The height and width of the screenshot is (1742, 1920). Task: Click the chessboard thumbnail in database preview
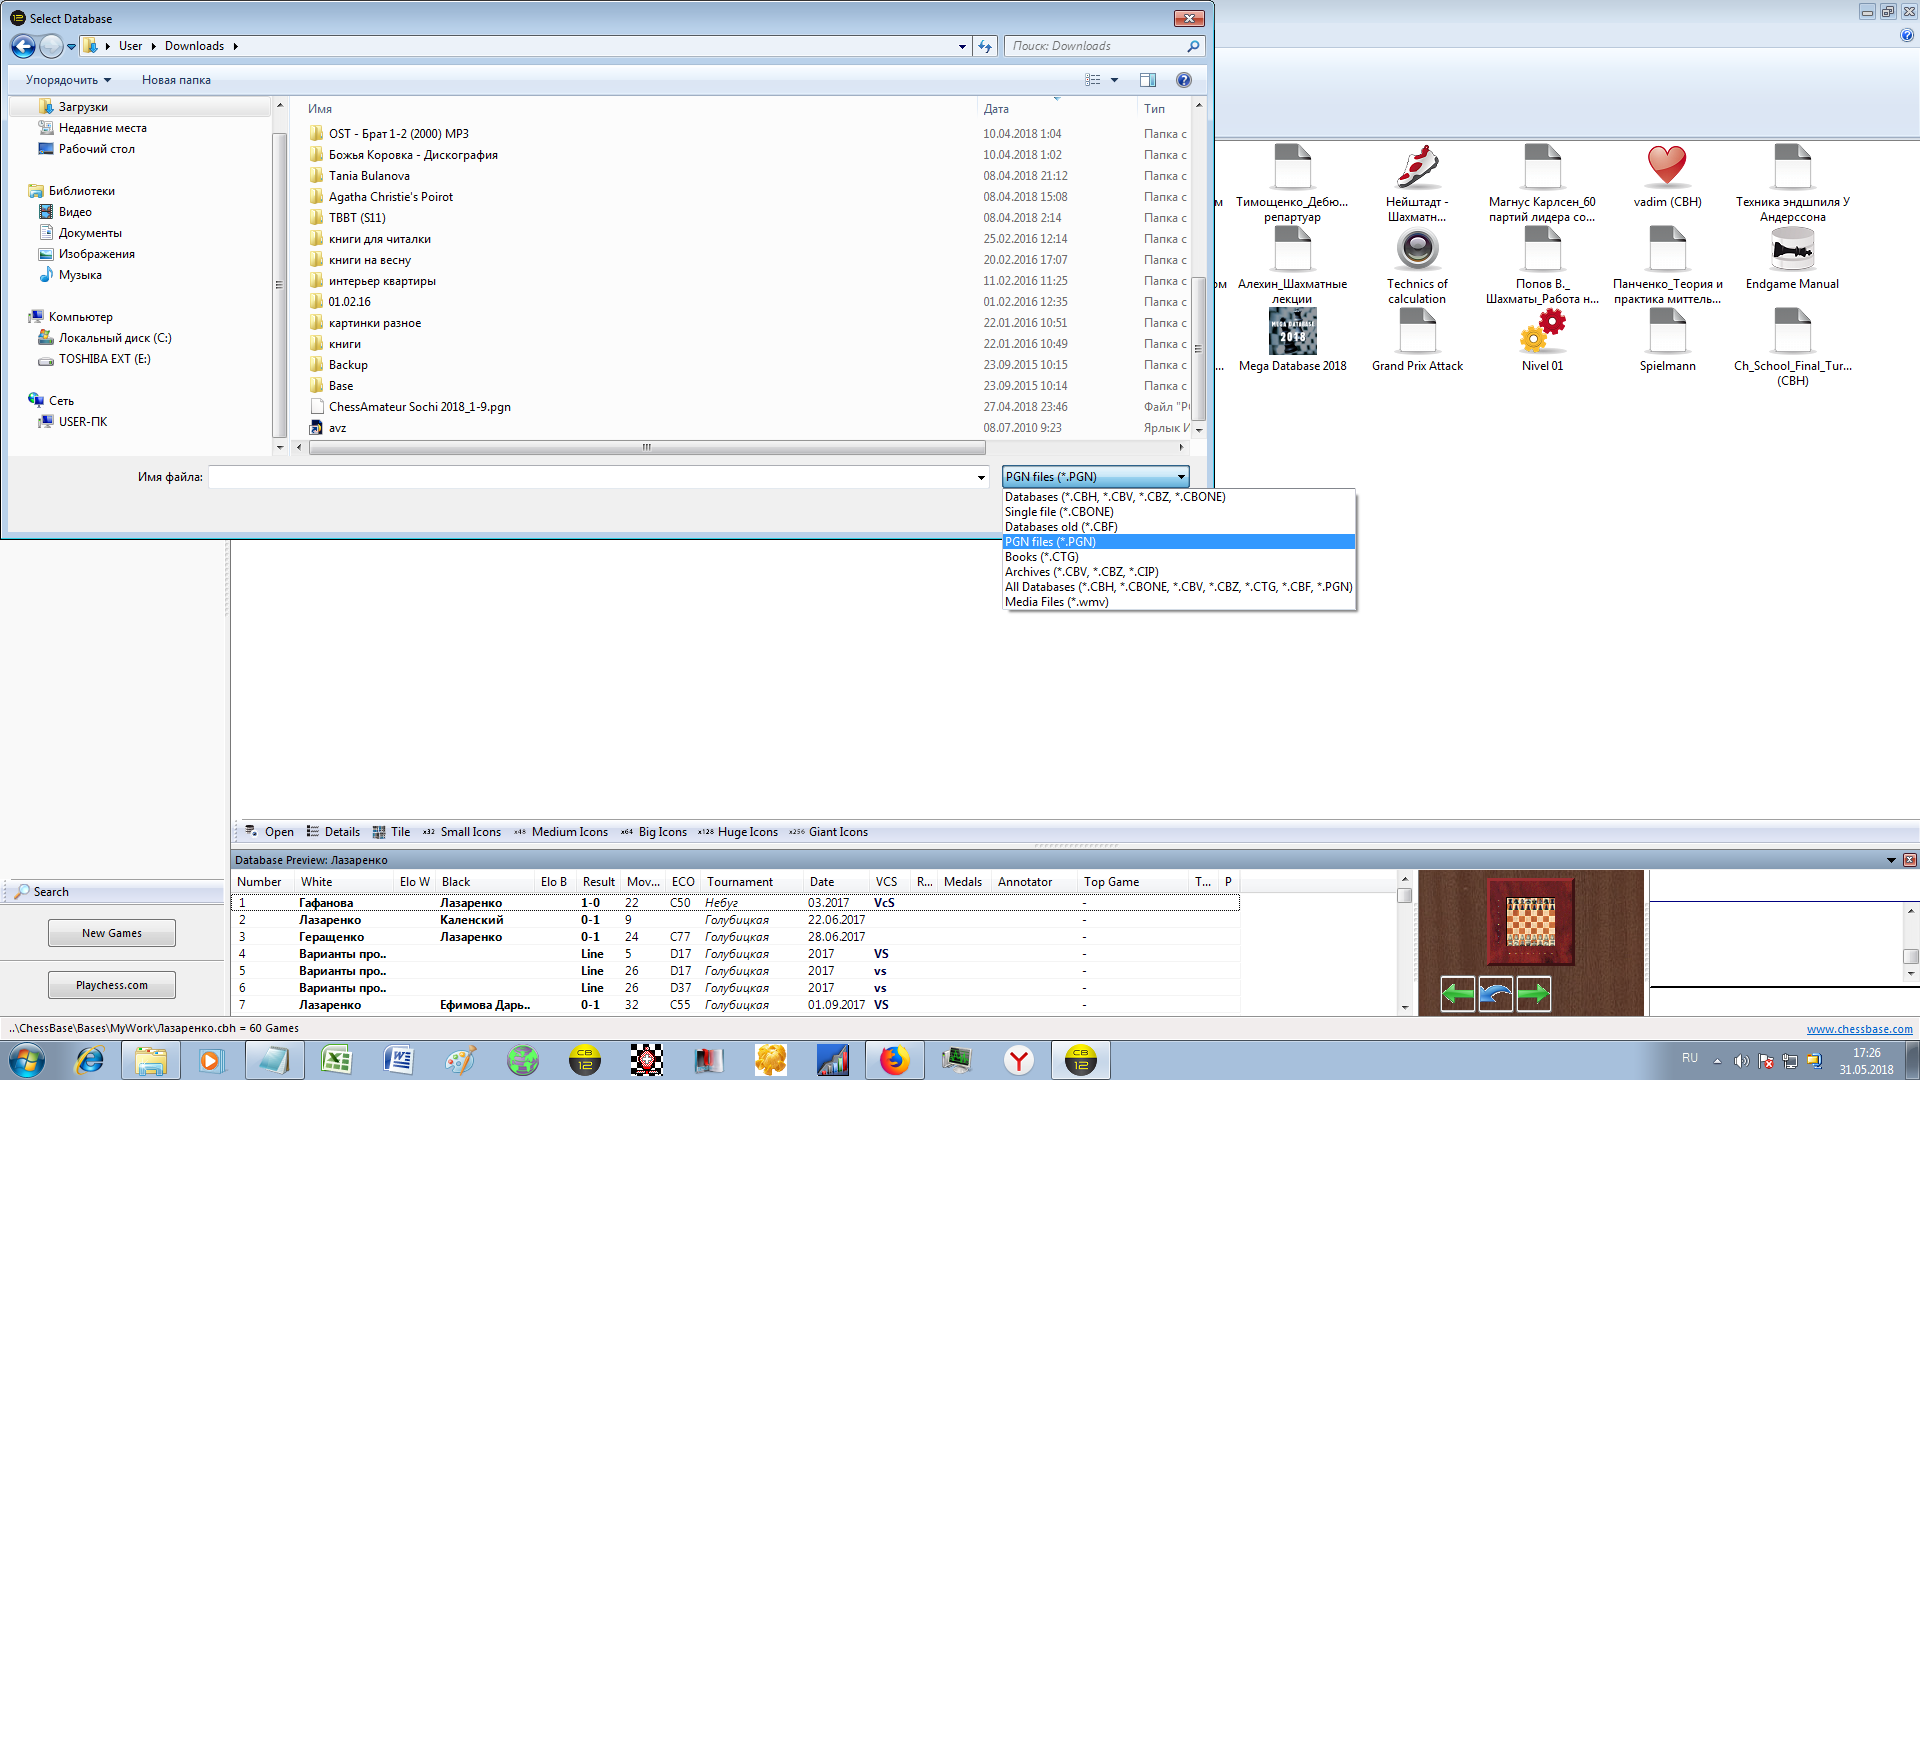[1531, 921]
